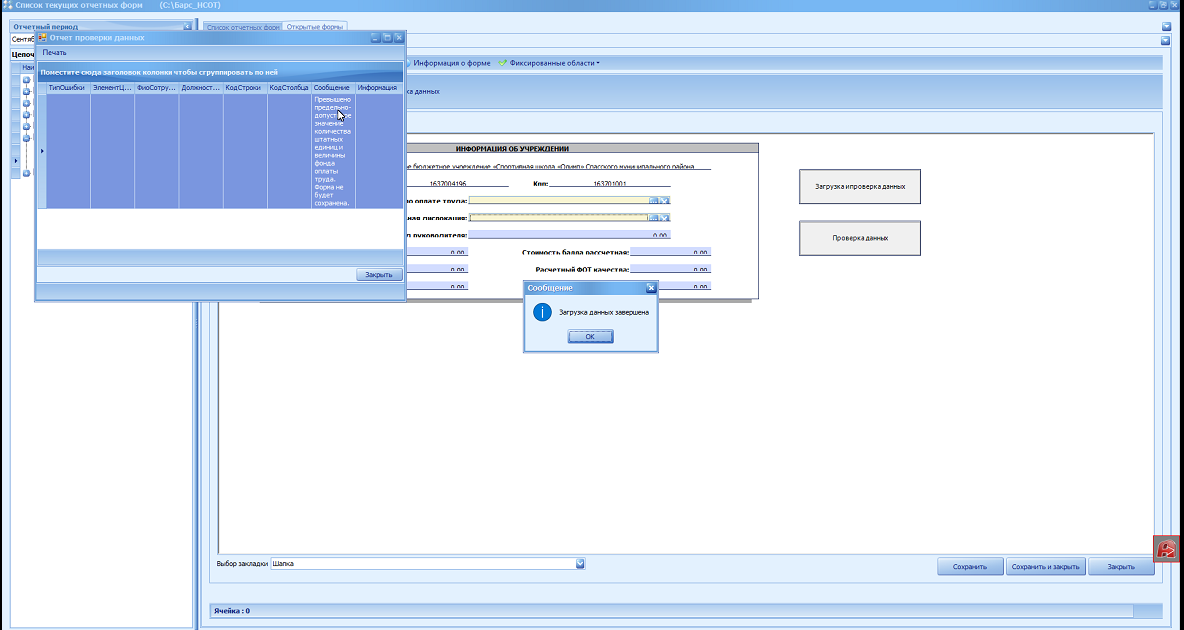Clear the оплате труда field with X icon
This screenshot has width=1184, height=630.
[x=664, y=201]
